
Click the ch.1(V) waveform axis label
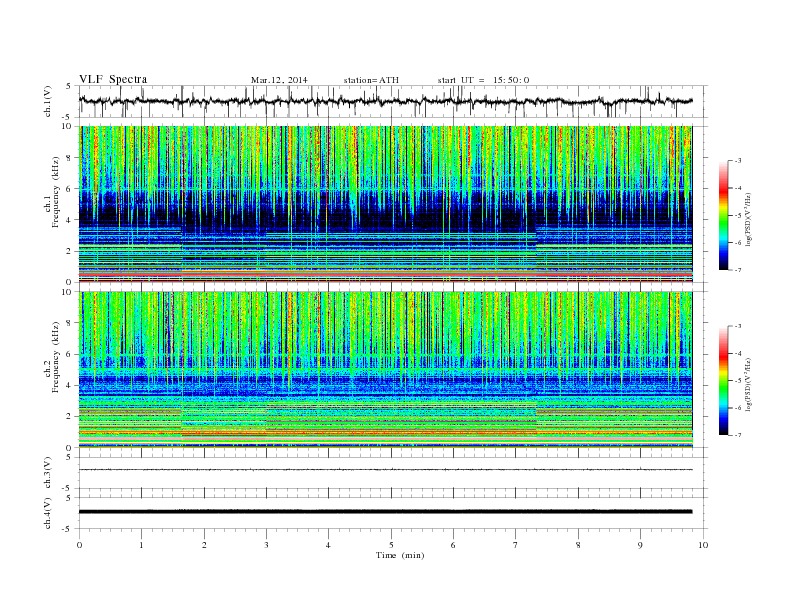point(47,101)
